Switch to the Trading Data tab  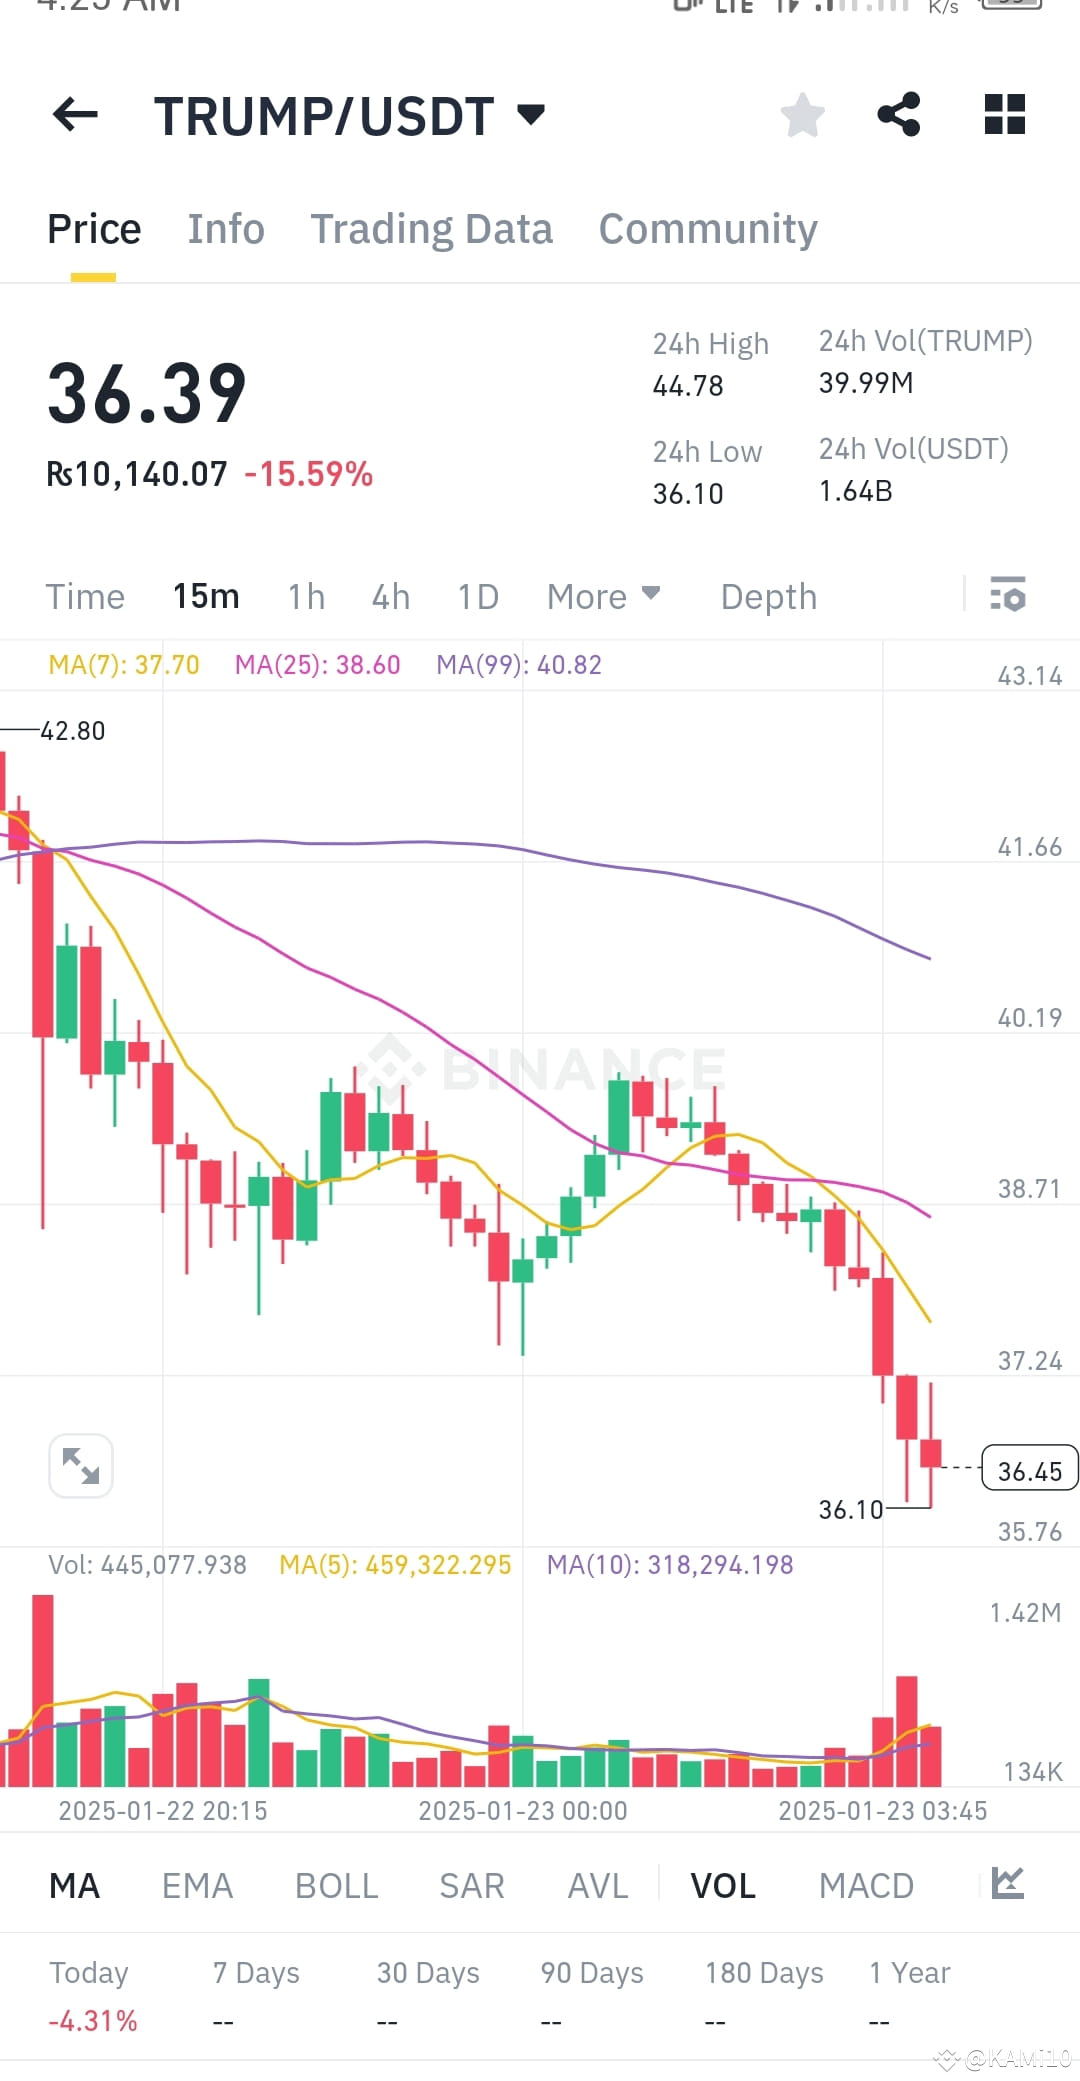point(432,228)
